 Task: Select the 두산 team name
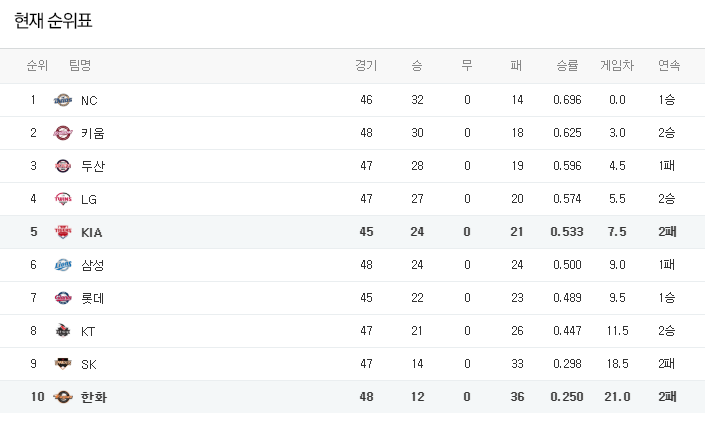coord(93,166)
